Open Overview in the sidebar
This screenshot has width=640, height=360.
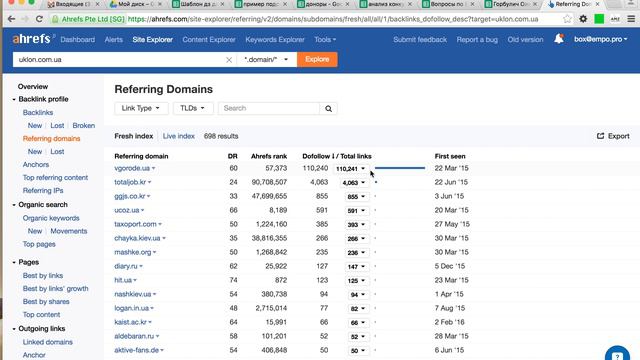[33, 87]
